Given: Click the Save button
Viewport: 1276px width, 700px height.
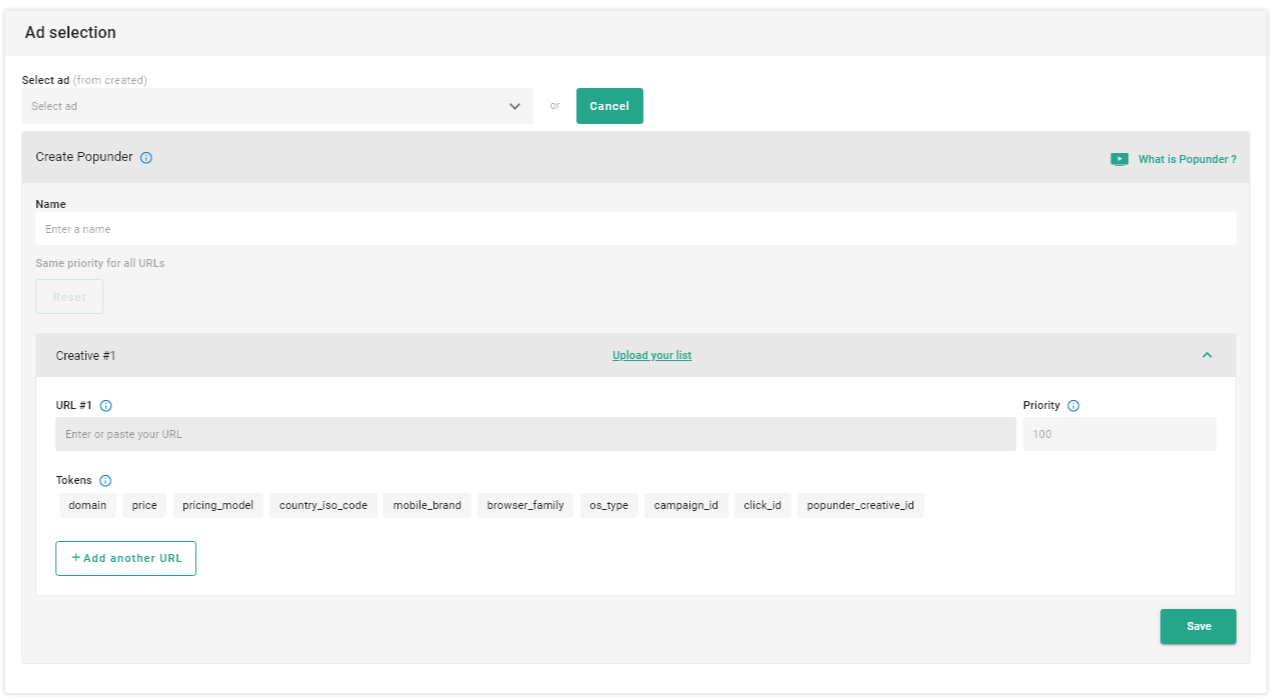Looking at the screenshot, I should [1198, 627].
